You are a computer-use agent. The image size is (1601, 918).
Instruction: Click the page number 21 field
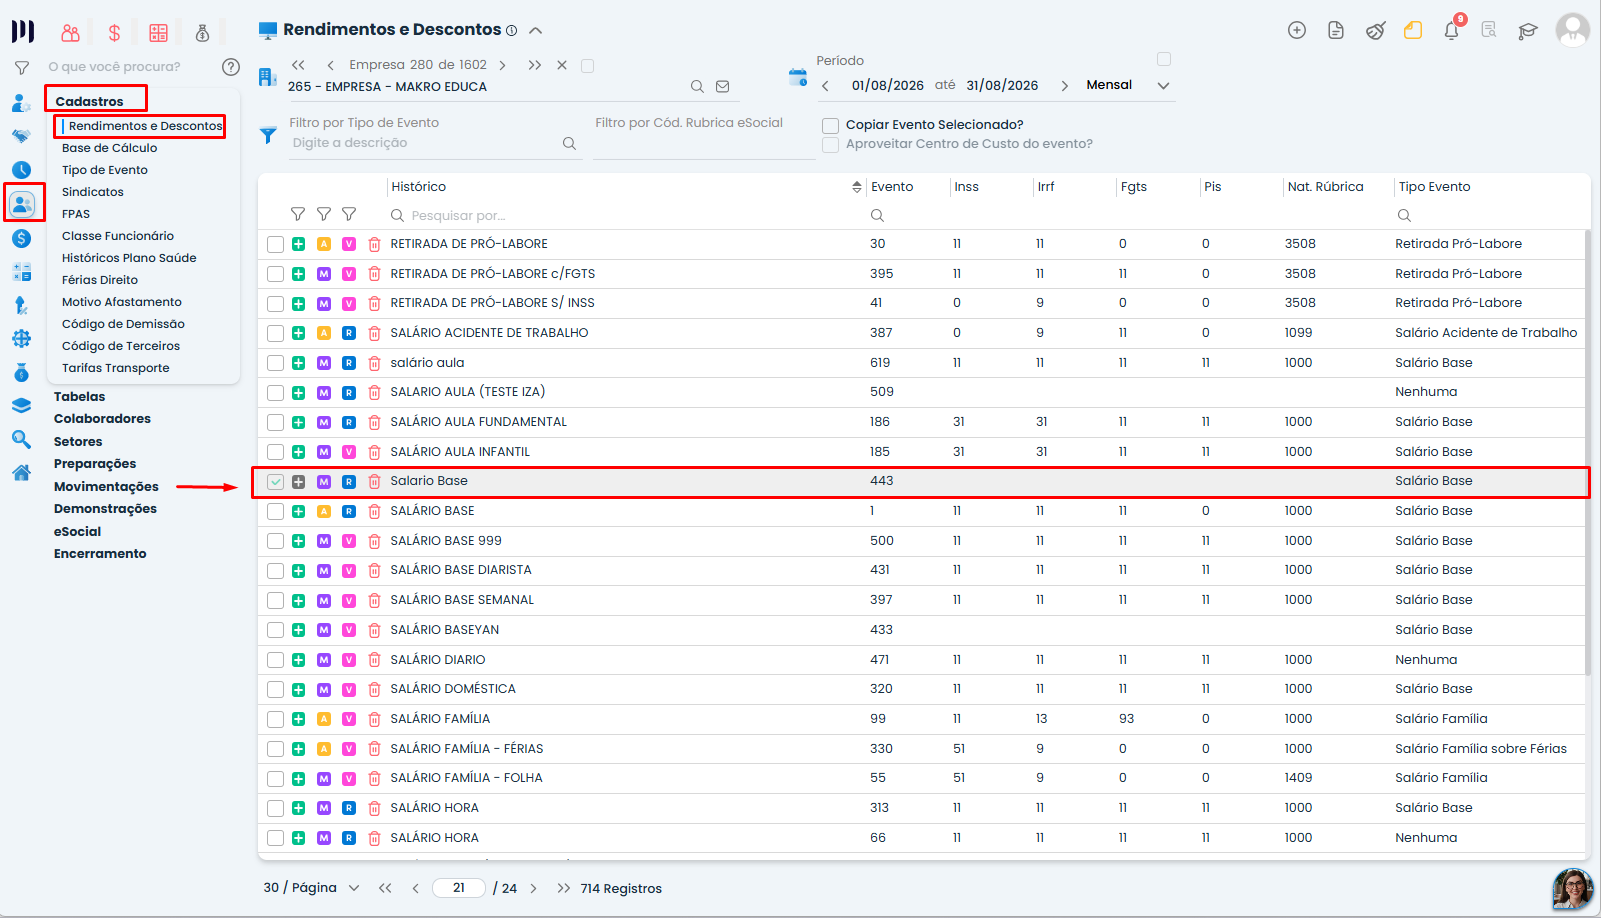(459, 888)
